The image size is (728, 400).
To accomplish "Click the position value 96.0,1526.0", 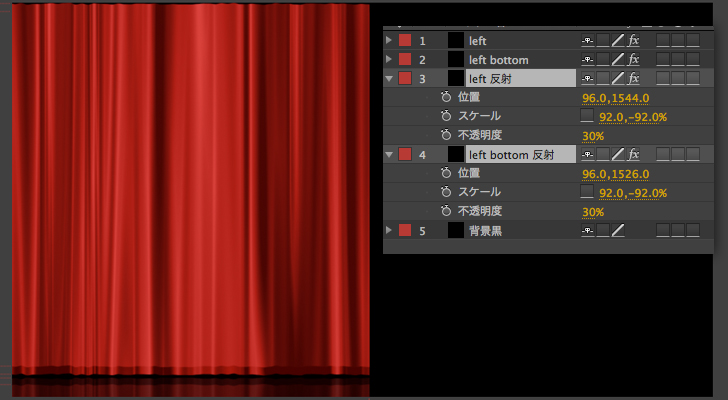I will point(615,174).
